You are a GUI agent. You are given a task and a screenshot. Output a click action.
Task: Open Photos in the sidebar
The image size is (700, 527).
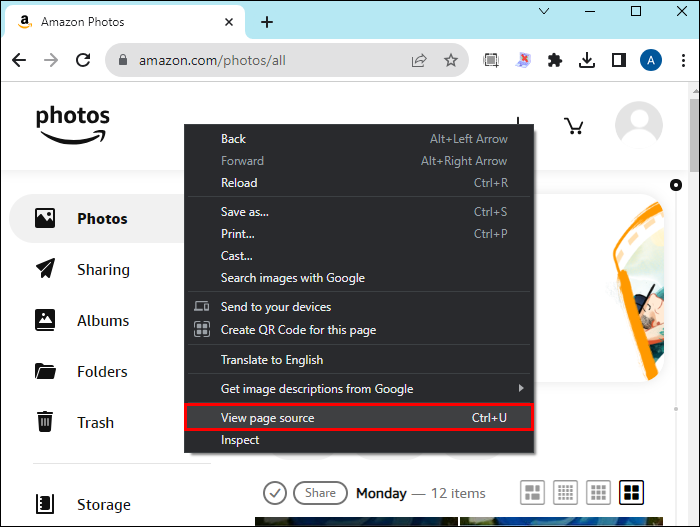(x=98, y=218)
